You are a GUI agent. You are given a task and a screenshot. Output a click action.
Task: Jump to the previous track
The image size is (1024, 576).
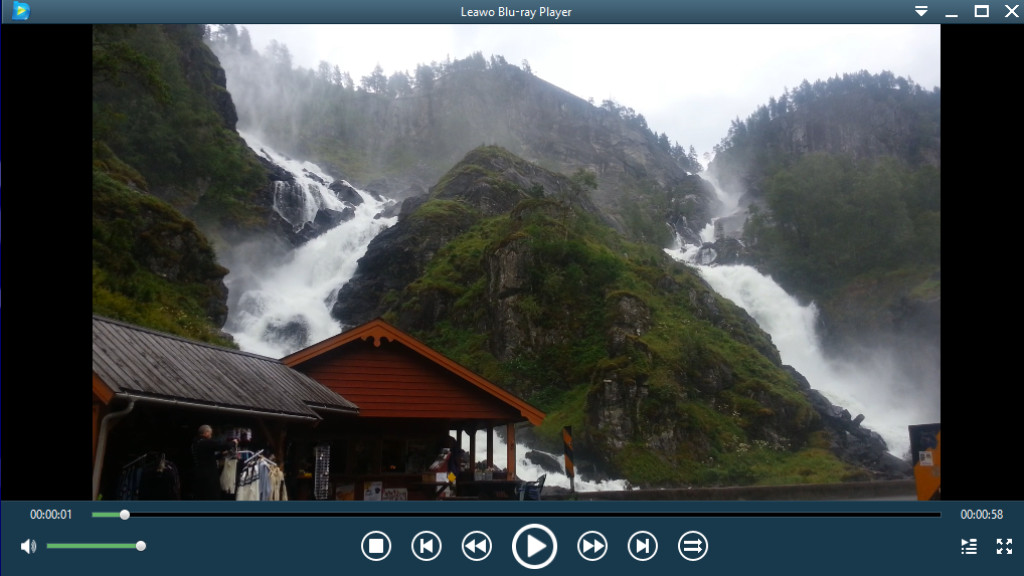[426, 546]
